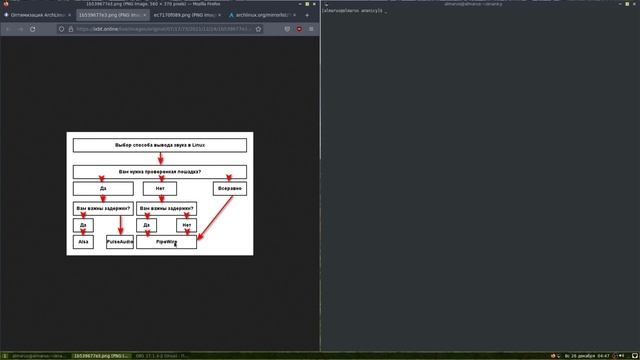Click the PipeWire box in flowchart

point(167,242)
